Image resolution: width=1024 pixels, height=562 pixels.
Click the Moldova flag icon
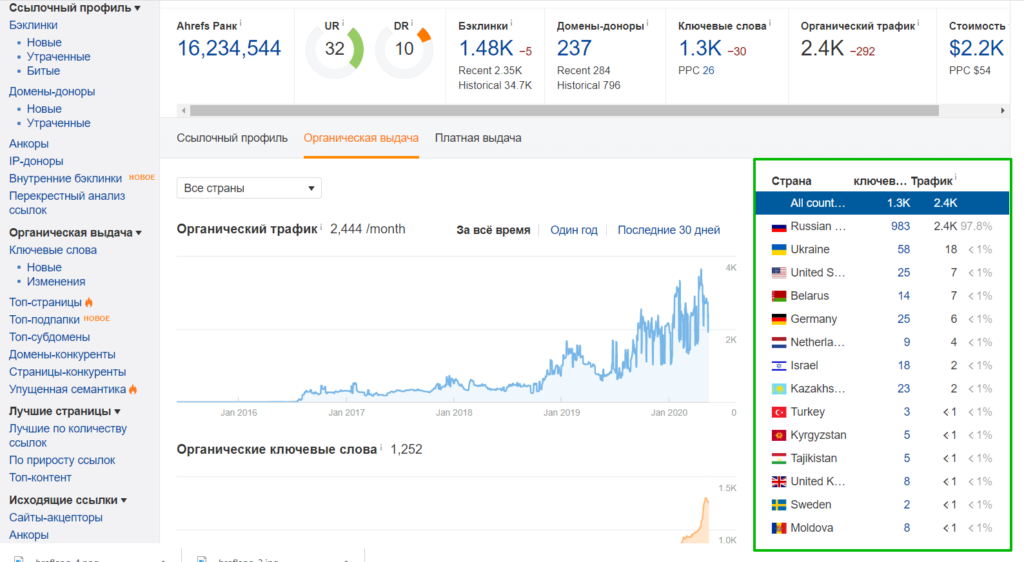[778, 528]
